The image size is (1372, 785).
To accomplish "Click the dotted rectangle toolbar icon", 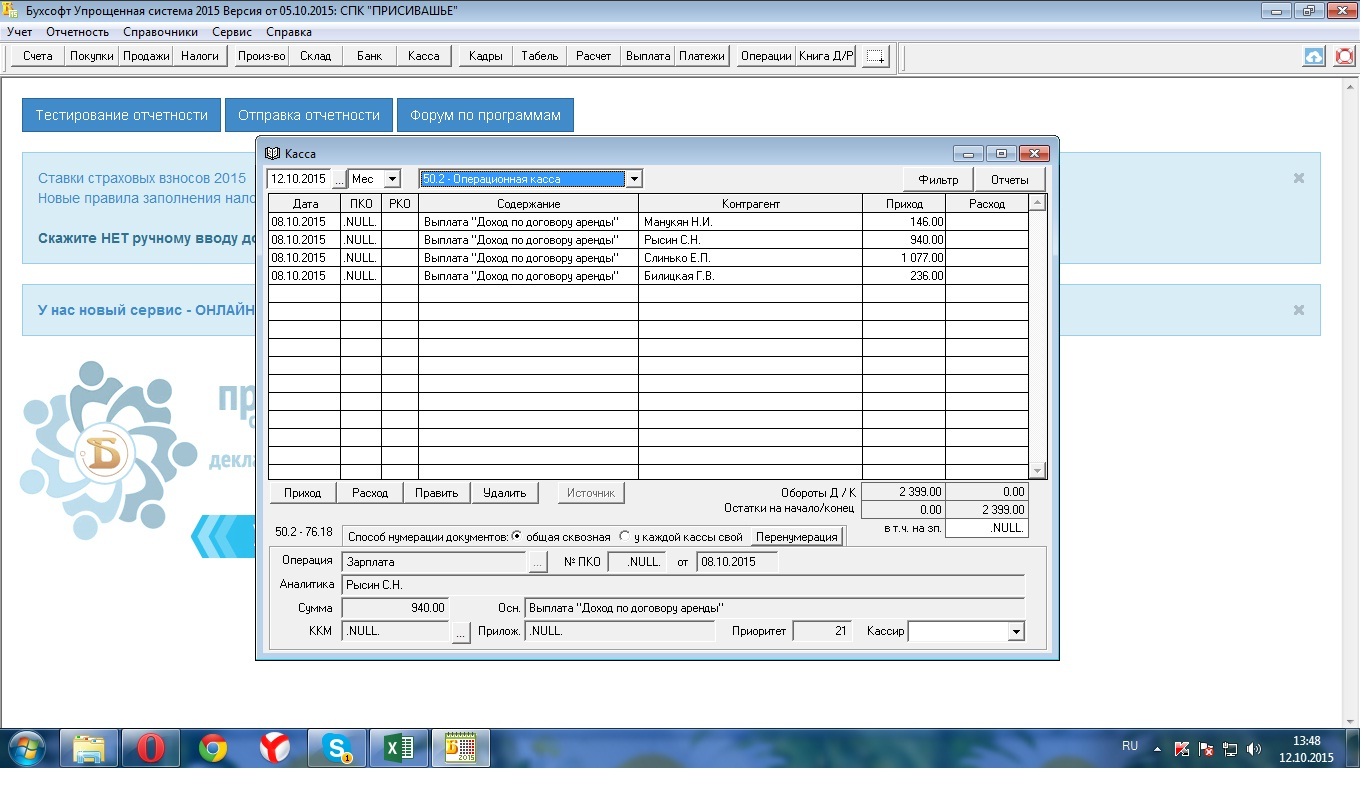I will [x=876, y=57].
